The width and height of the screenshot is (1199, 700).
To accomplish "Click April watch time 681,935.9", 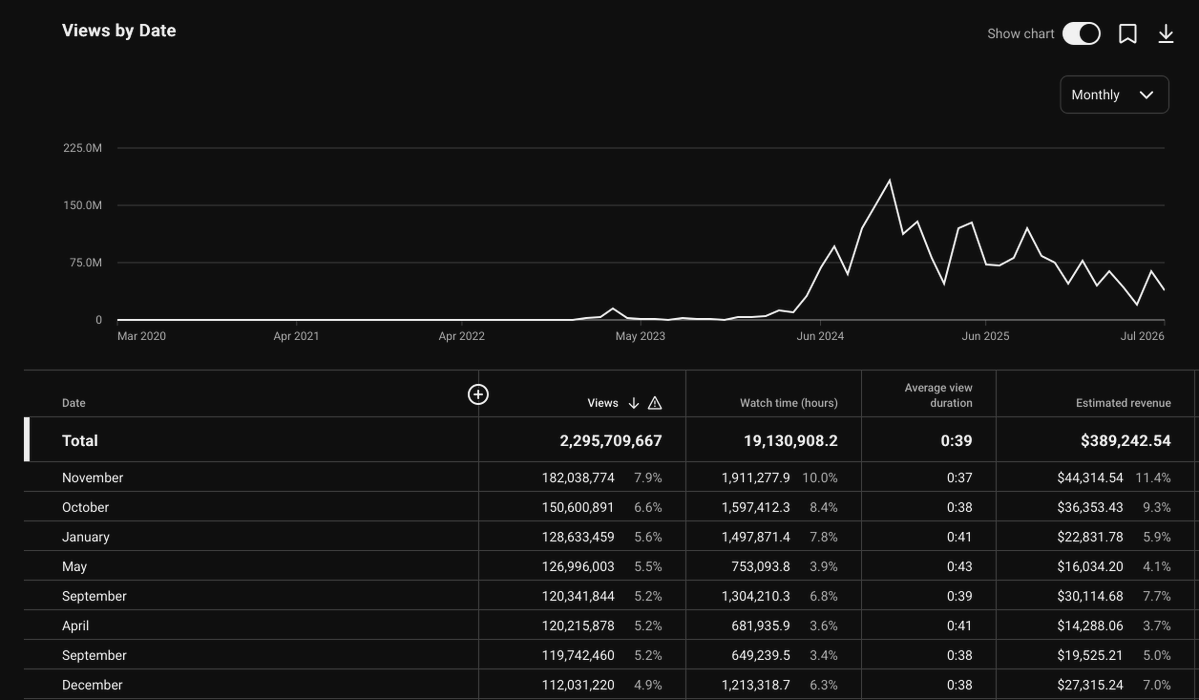I will [760, 626].
